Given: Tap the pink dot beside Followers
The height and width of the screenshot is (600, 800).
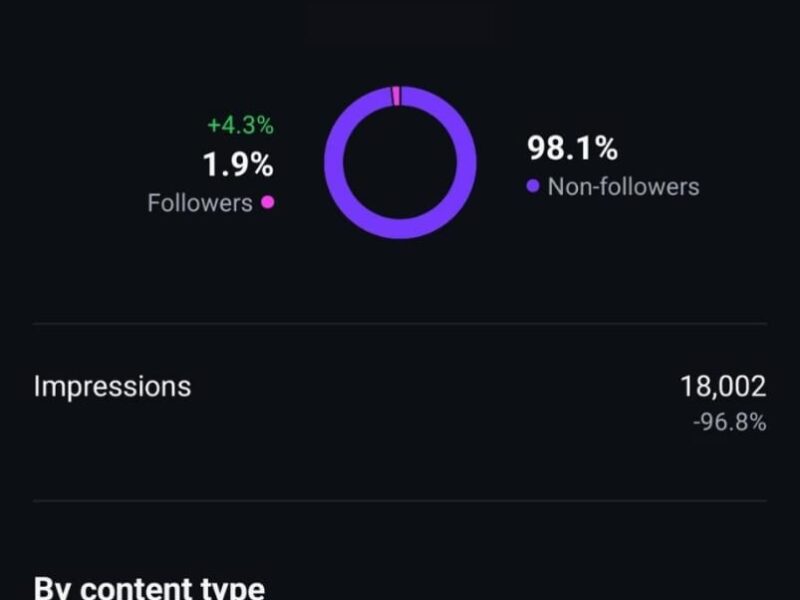Looking at the screenshot, I should 267,202.
